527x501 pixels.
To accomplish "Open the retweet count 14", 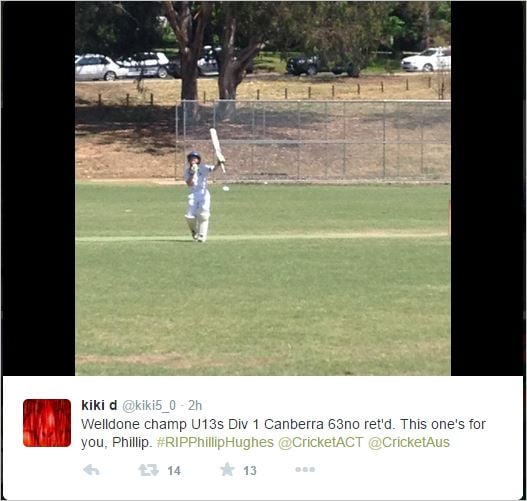I will point(174,471).
